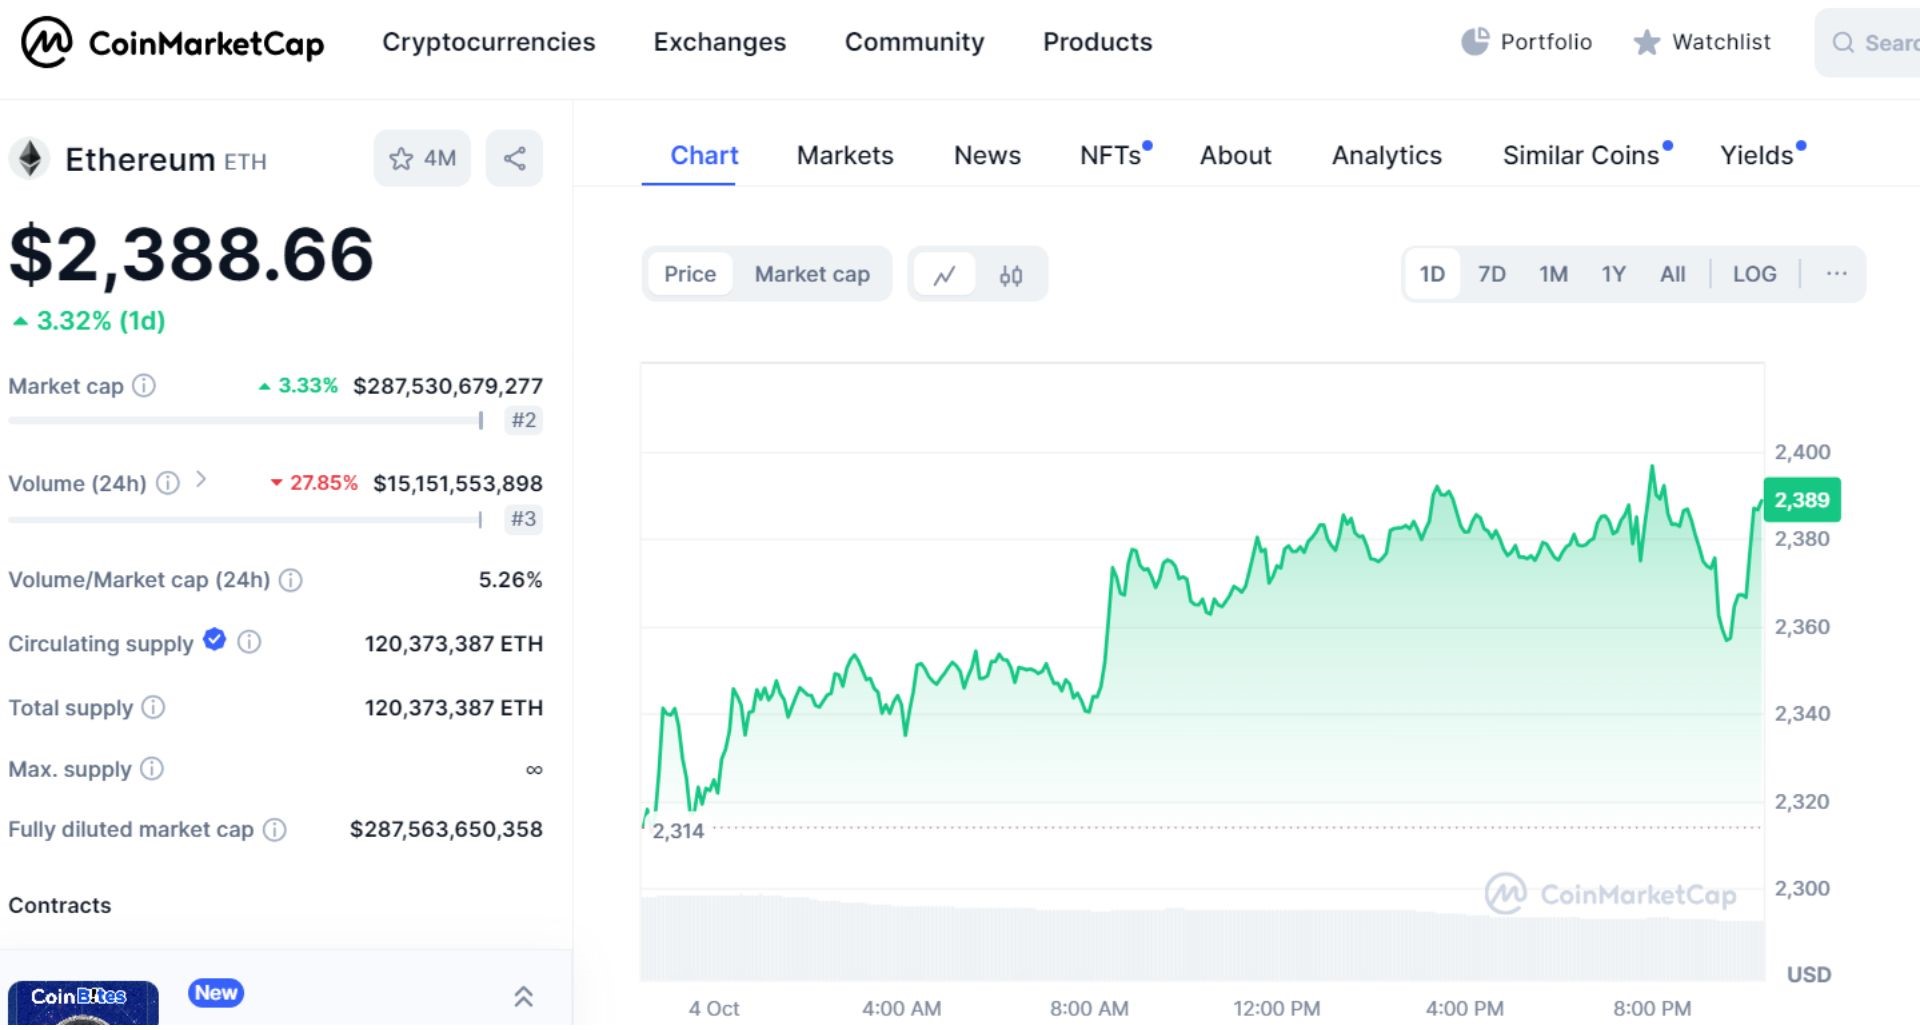The height and width of the screenshot is (1030, 1920).
Task: Click the Volume rank progress bar
Action: (246, 519)
